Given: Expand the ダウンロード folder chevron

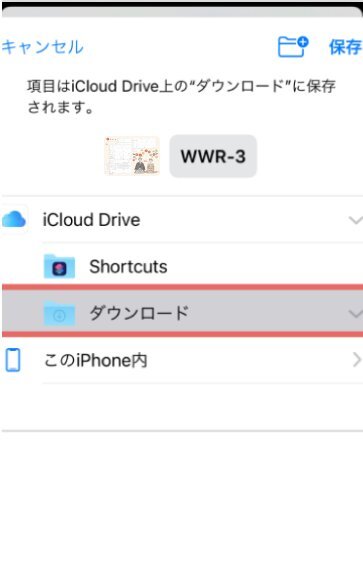Looking at the screenshot, I should (x=355, y=314).
